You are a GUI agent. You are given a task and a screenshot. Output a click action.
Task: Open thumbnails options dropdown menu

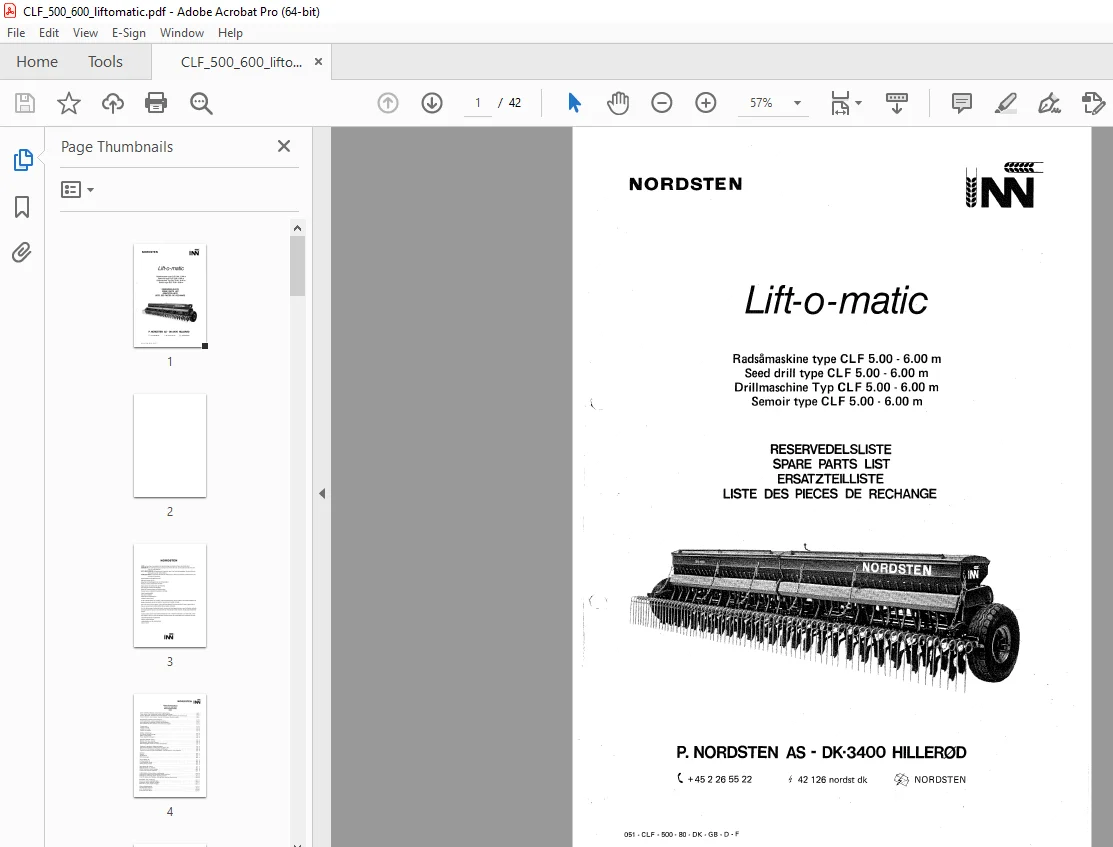point(77,190)
